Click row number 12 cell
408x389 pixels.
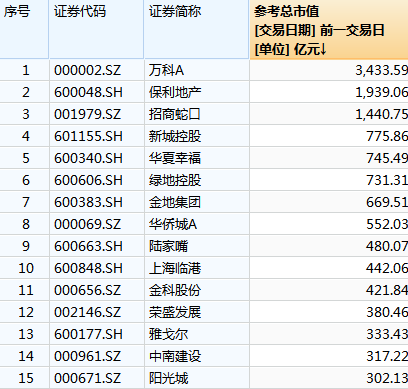[26, 312]
